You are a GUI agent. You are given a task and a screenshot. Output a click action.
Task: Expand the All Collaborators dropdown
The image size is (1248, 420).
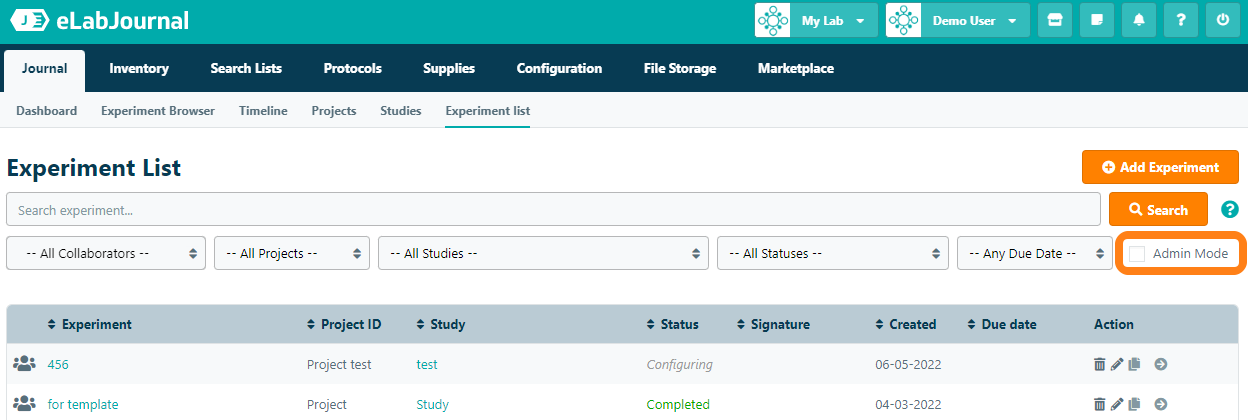(x=106, y=254)
